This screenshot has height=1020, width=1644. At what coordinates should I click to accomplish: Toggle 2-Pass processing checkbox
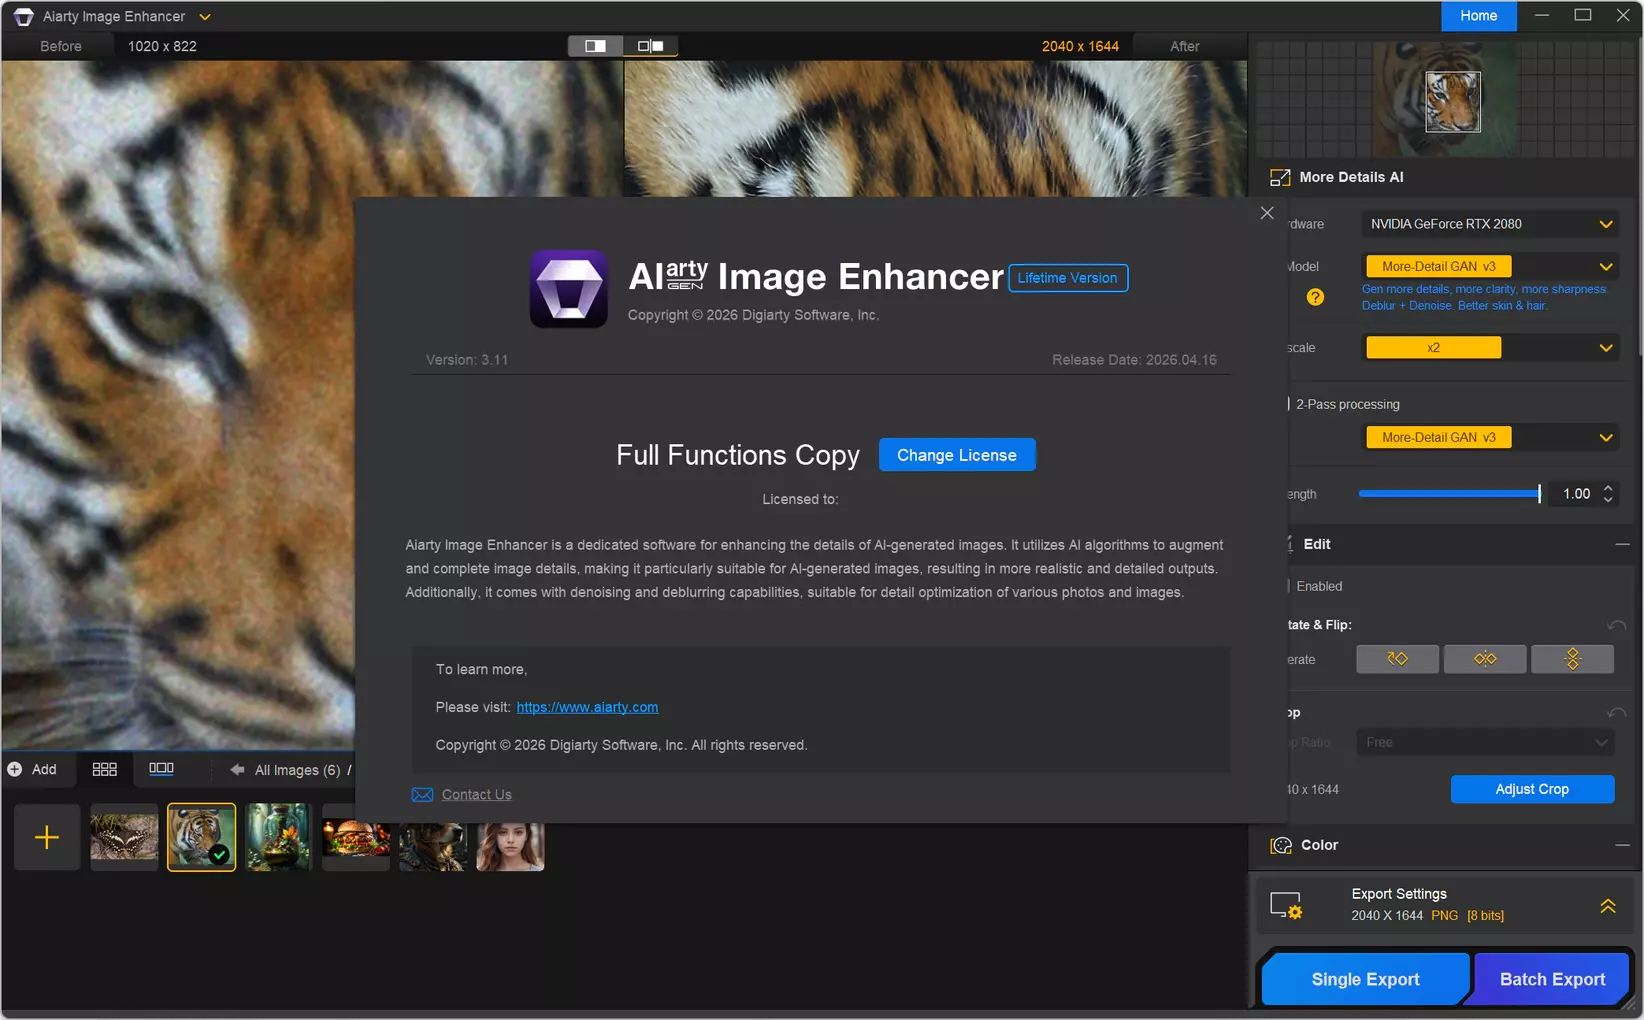point(1289,404)
